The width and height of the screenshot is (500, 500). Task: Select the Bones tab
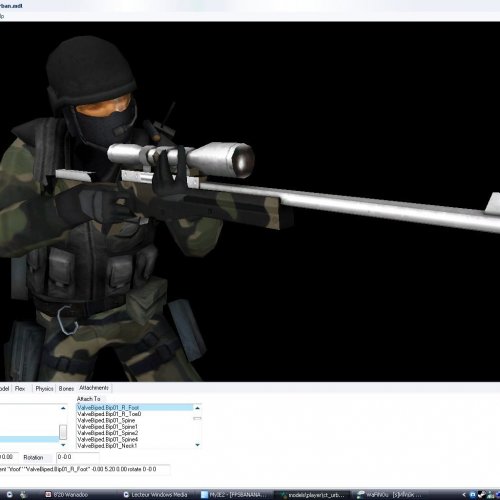tap(66, 389)
